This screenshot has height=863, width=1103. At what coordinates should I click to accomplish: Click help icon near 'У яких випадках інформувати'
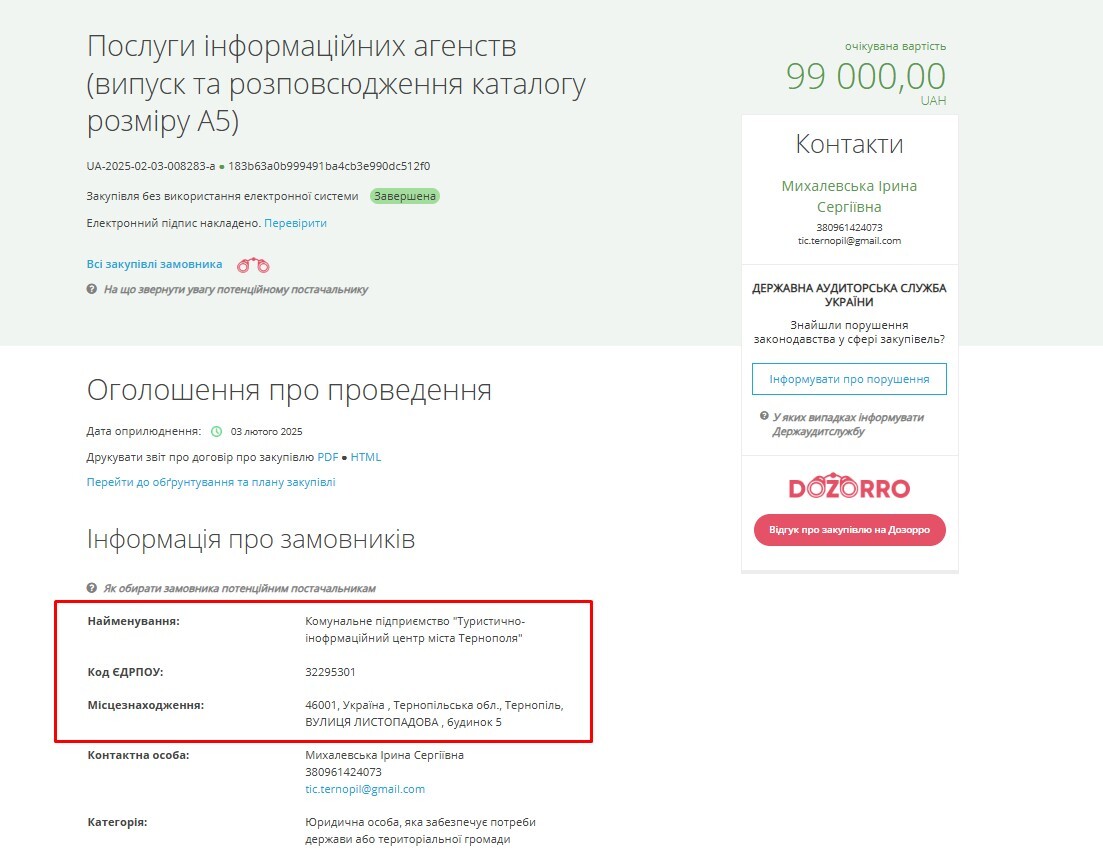pos(764,416)
